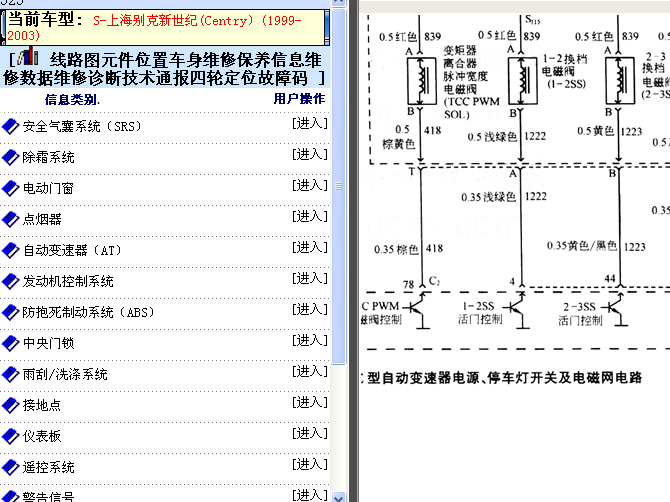Open [进入] for 仪表板
The width and height of the screenshot is (670, 502).
click(310, 433)
